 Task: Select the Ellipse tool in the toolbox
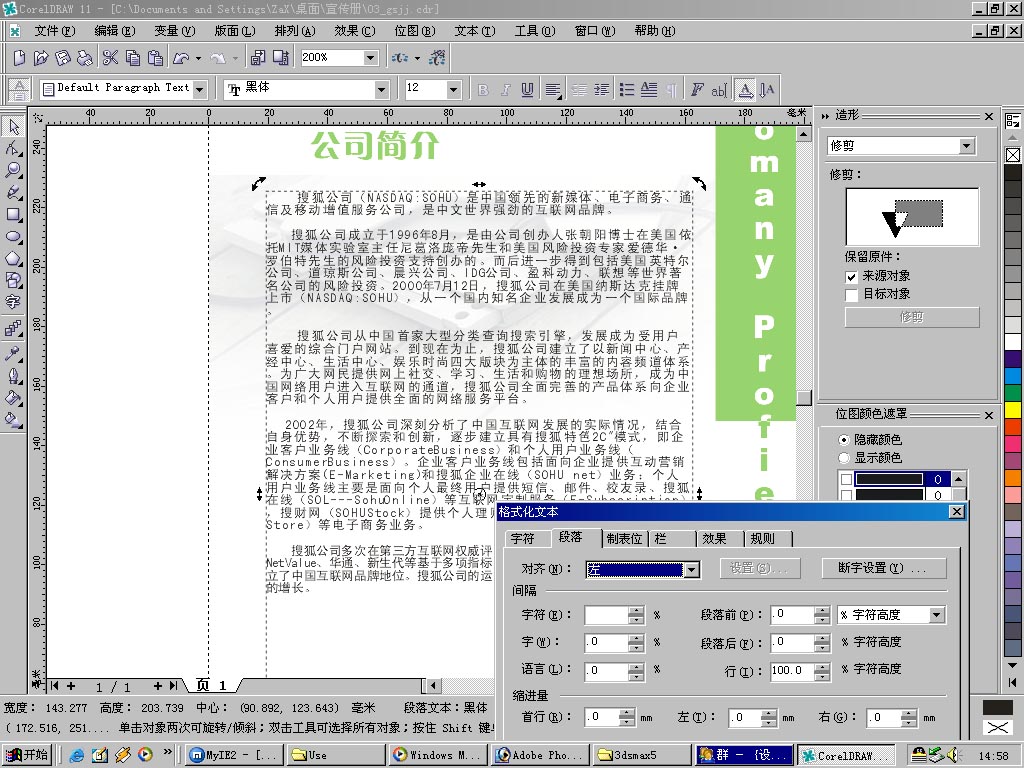pos(14,236)
